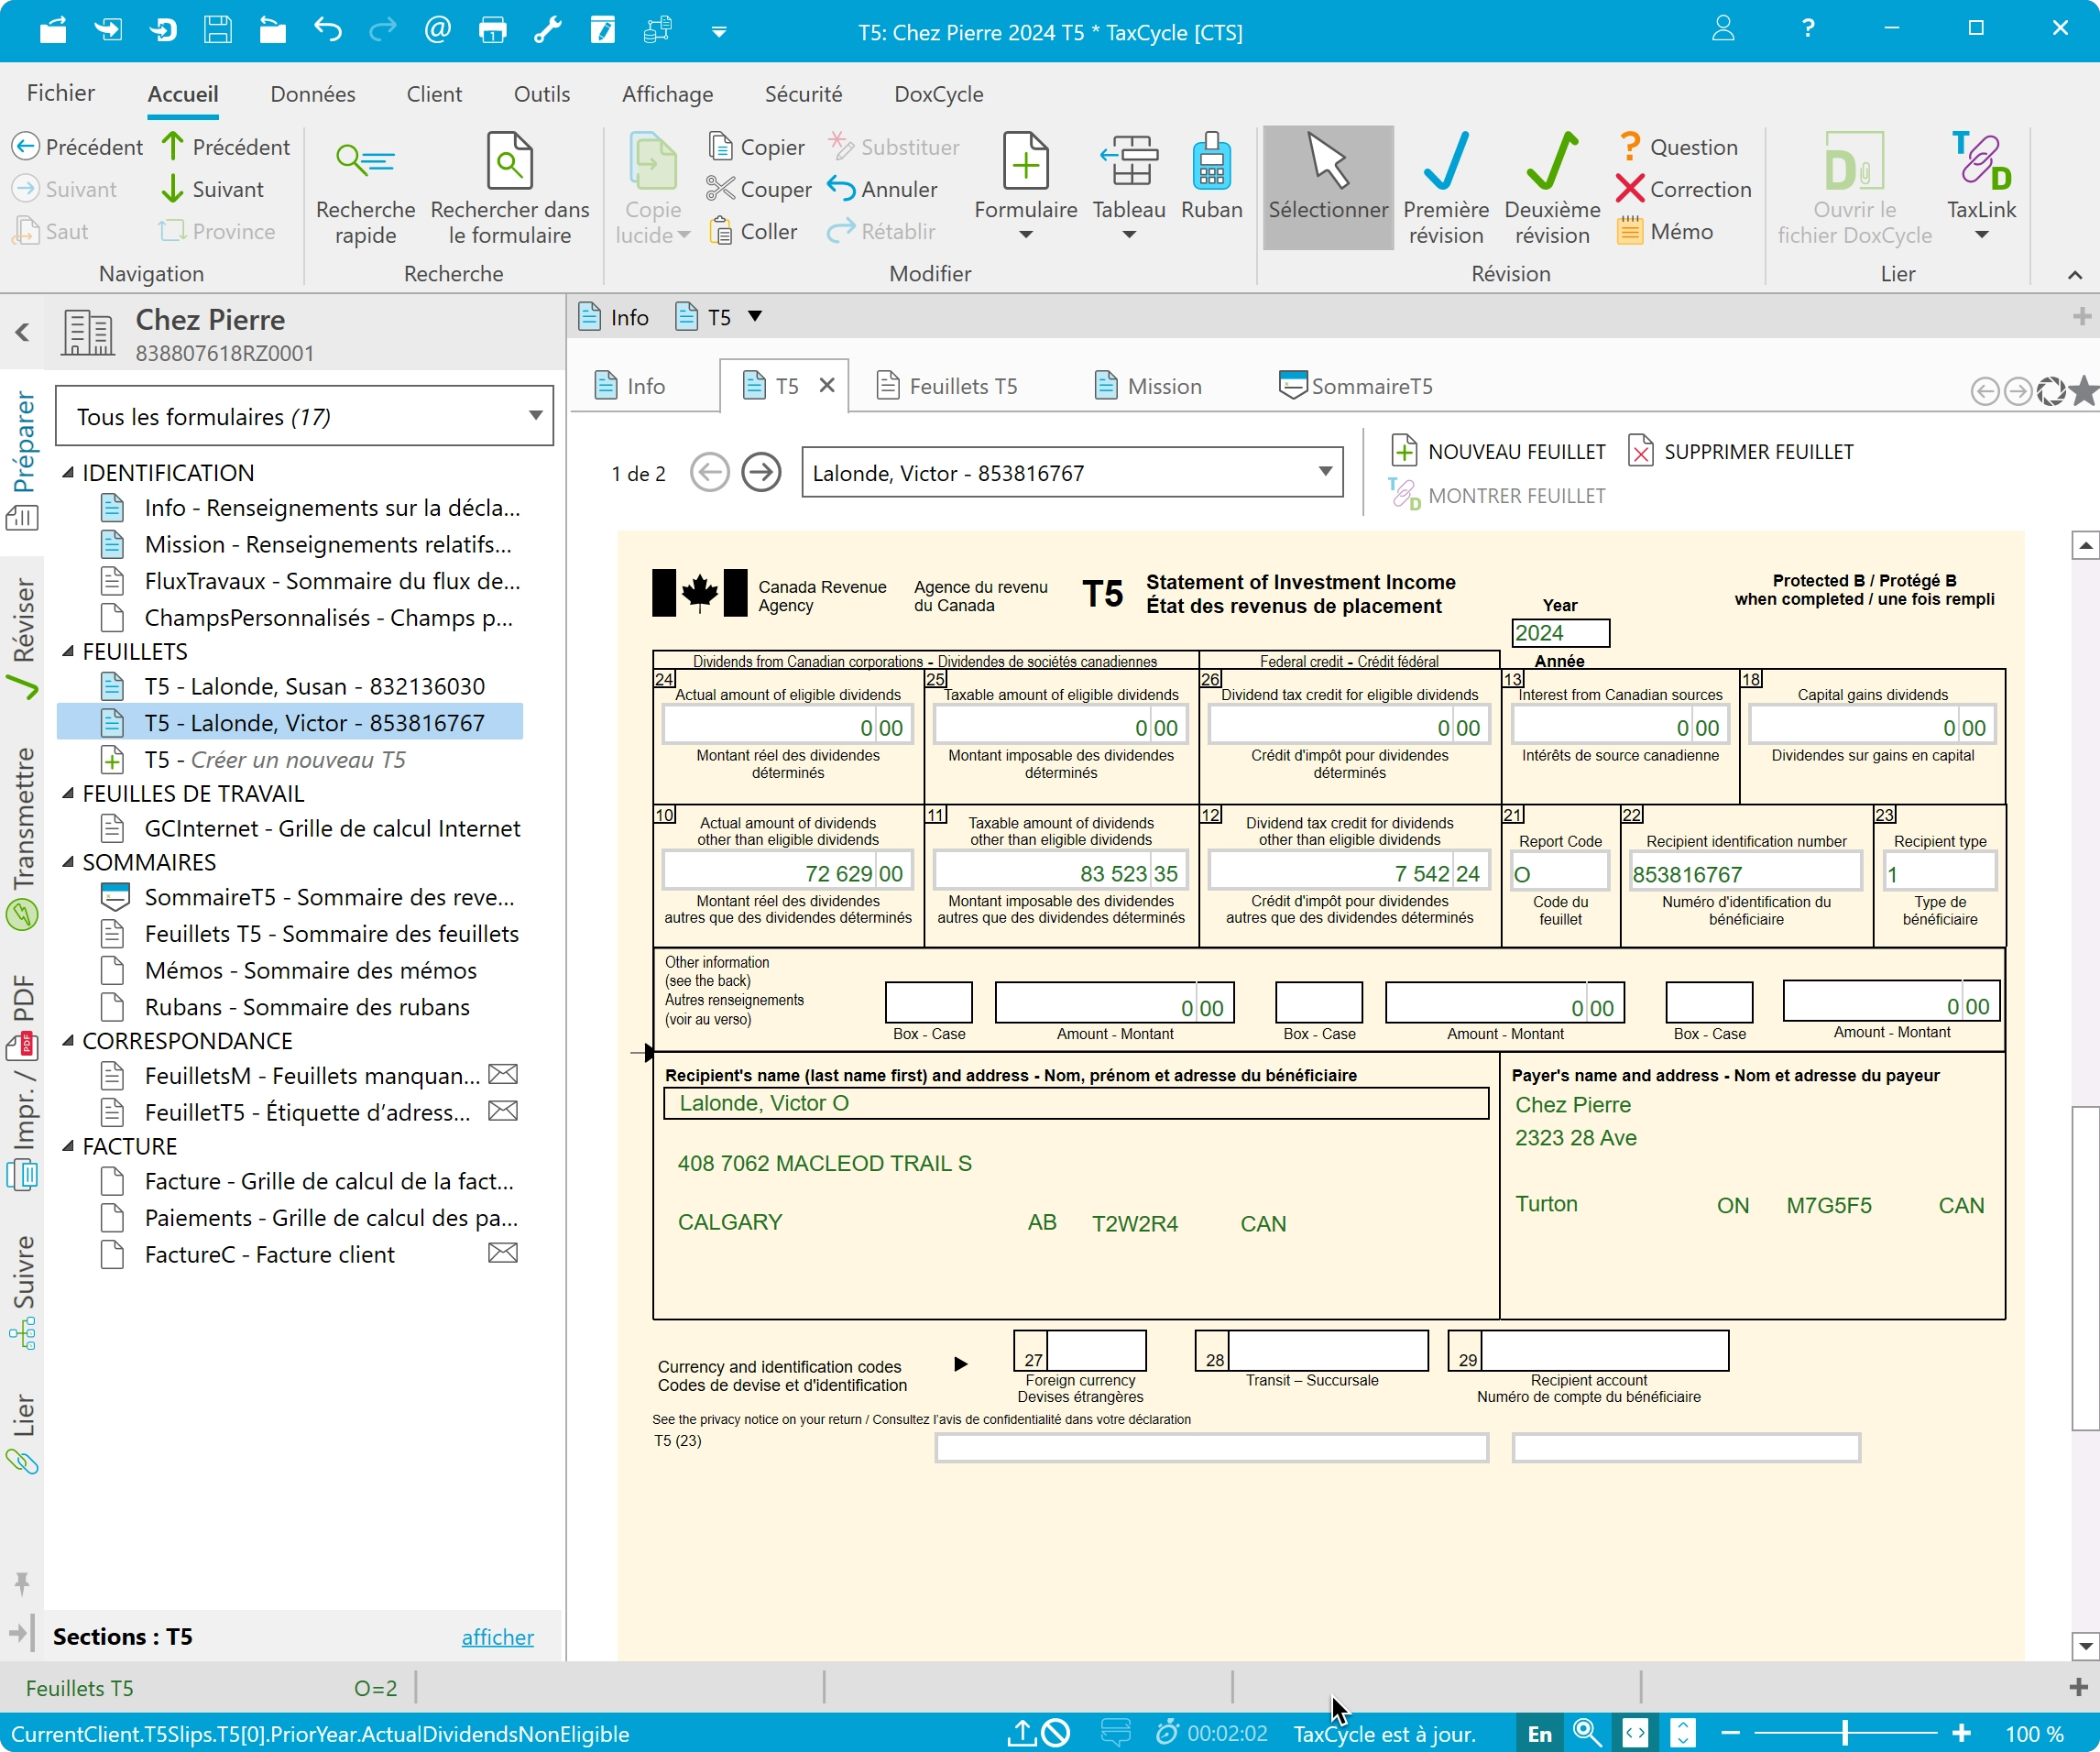
Task: Click the Undo arrow in title bar
Action: coord(327,30)
